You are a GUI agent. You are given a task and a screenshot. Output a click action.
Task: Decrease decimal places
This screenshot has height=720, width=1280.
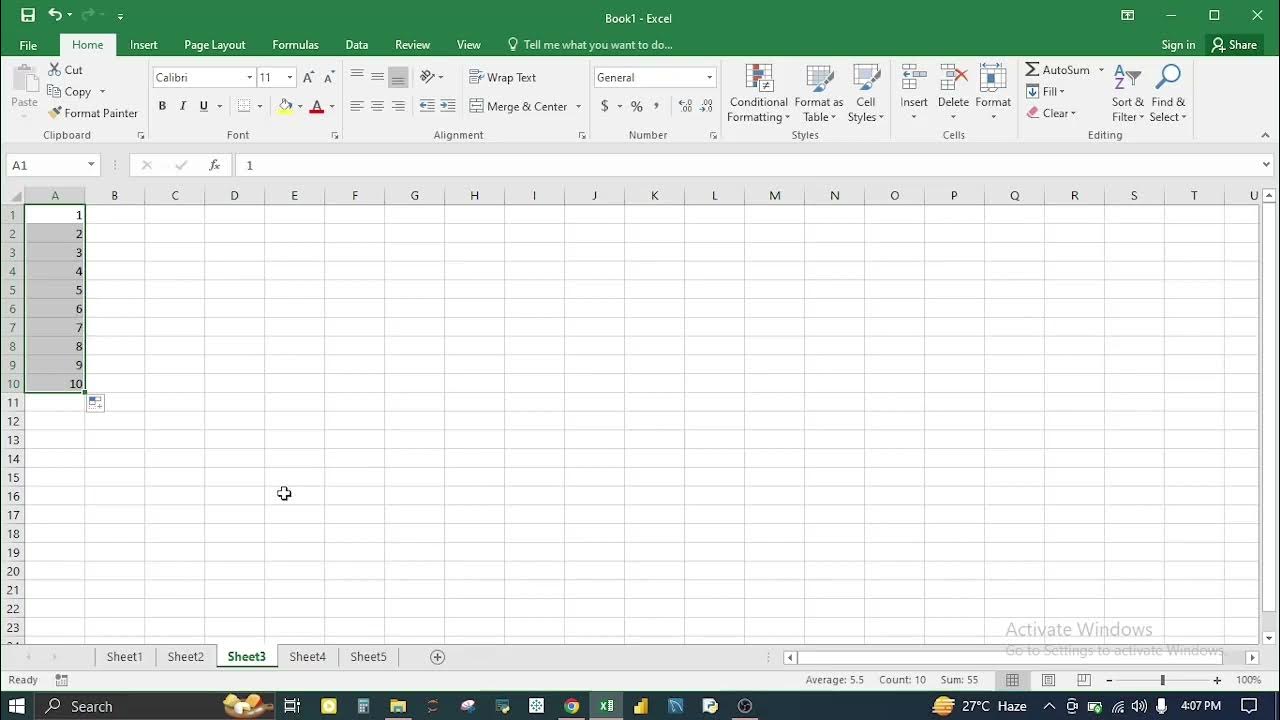point(706,106)
